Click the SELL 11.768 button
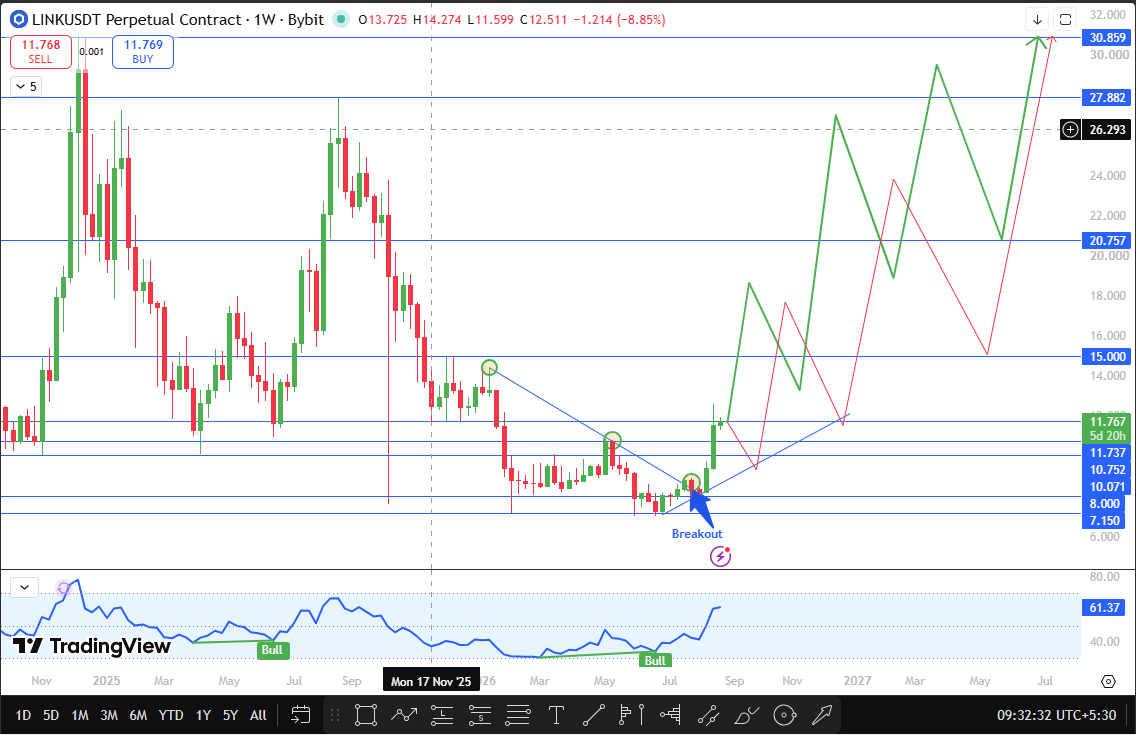The width and height of the screenshot is (1136, 735). pos(41,51)
